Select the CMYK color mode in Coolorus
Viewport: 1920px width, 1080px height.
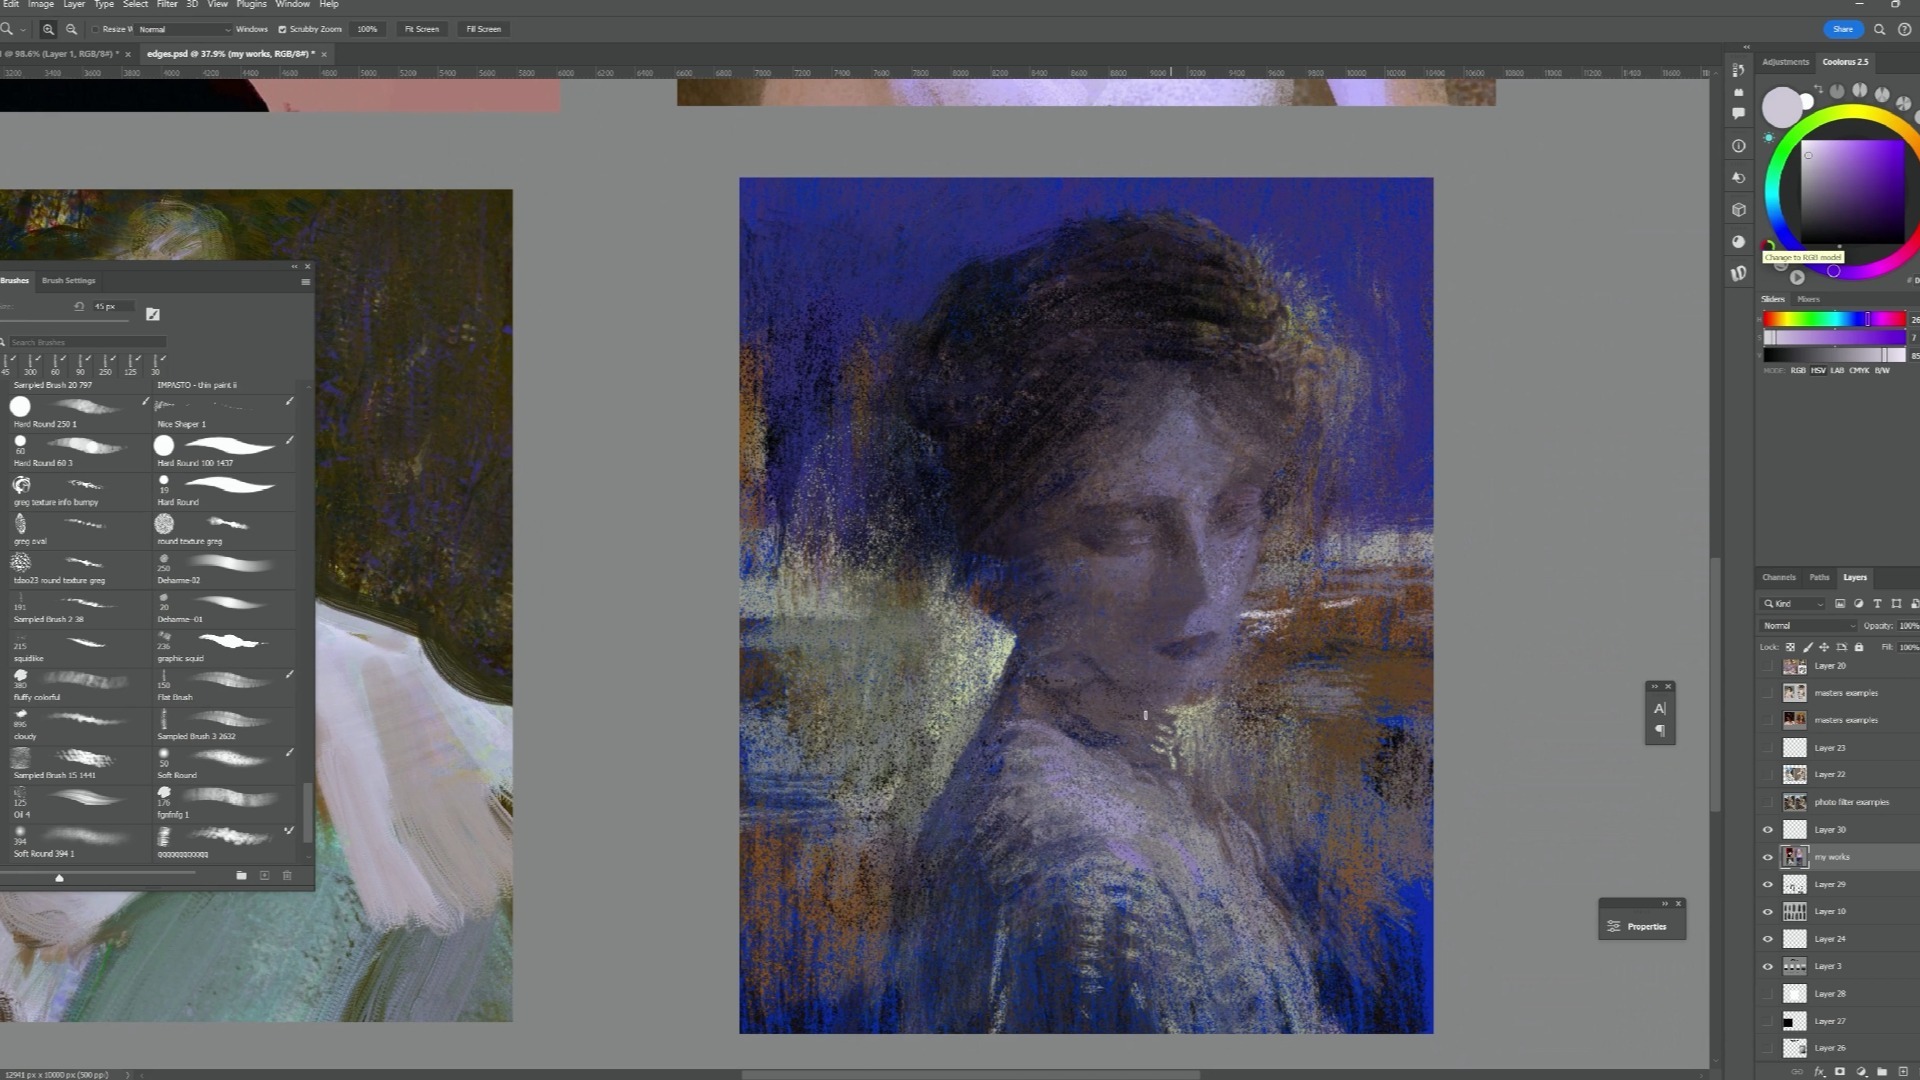[1859, 371]
